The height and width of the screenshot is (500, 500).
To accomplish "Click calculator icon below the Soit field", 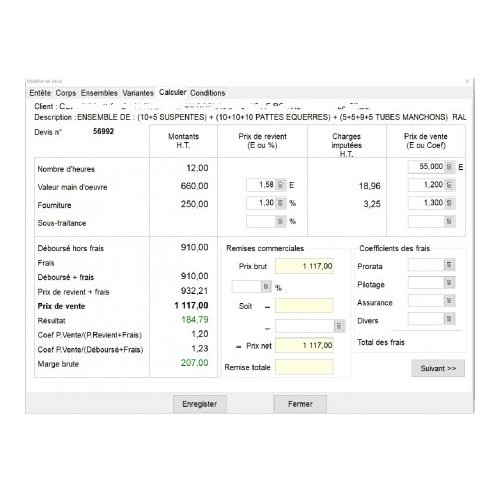I will 339,326.
